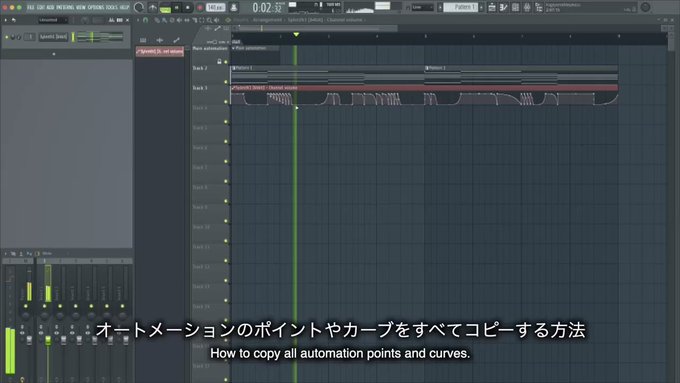Viewport: 680px width, 383px height.
Task: Open the EDIT menu
Action: (x=41, y=7)
